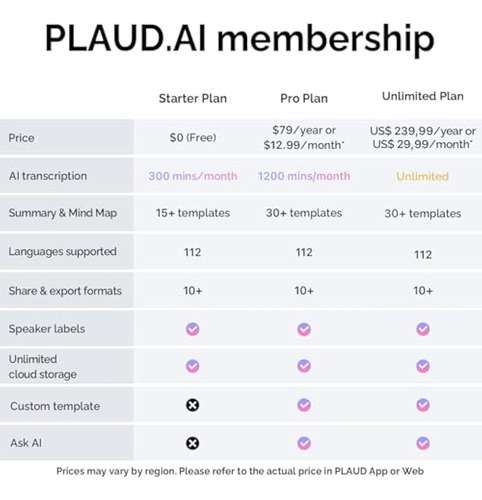Click the 300 mins/month transcription text
This screenshot has height=500, width=482.
193,176
